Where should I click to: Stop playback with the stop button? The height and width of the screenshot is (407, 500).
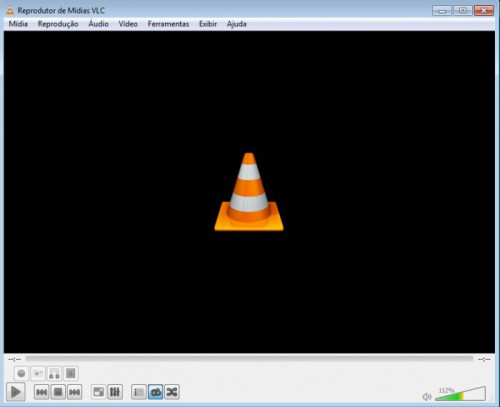point(58,392)
